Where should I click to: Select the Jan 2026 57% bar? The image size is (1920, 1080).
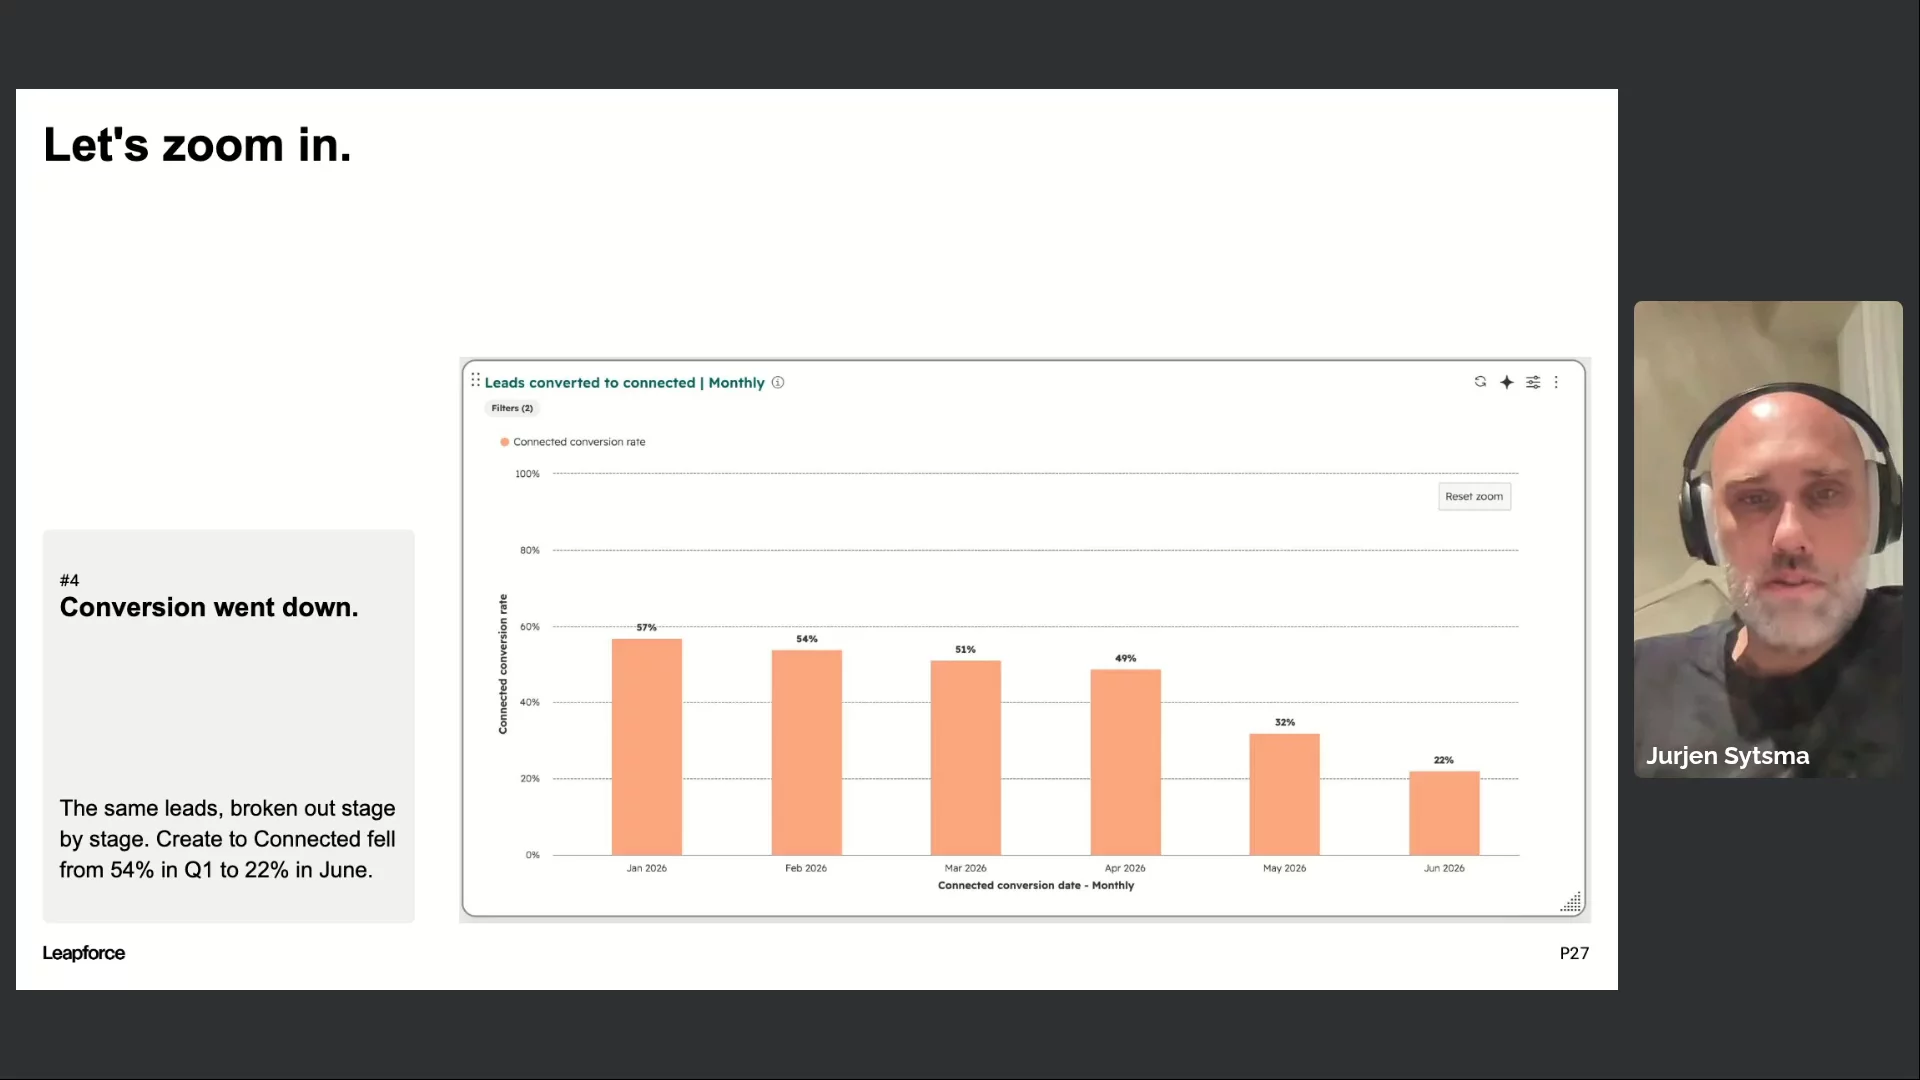[x=647, y=747]
